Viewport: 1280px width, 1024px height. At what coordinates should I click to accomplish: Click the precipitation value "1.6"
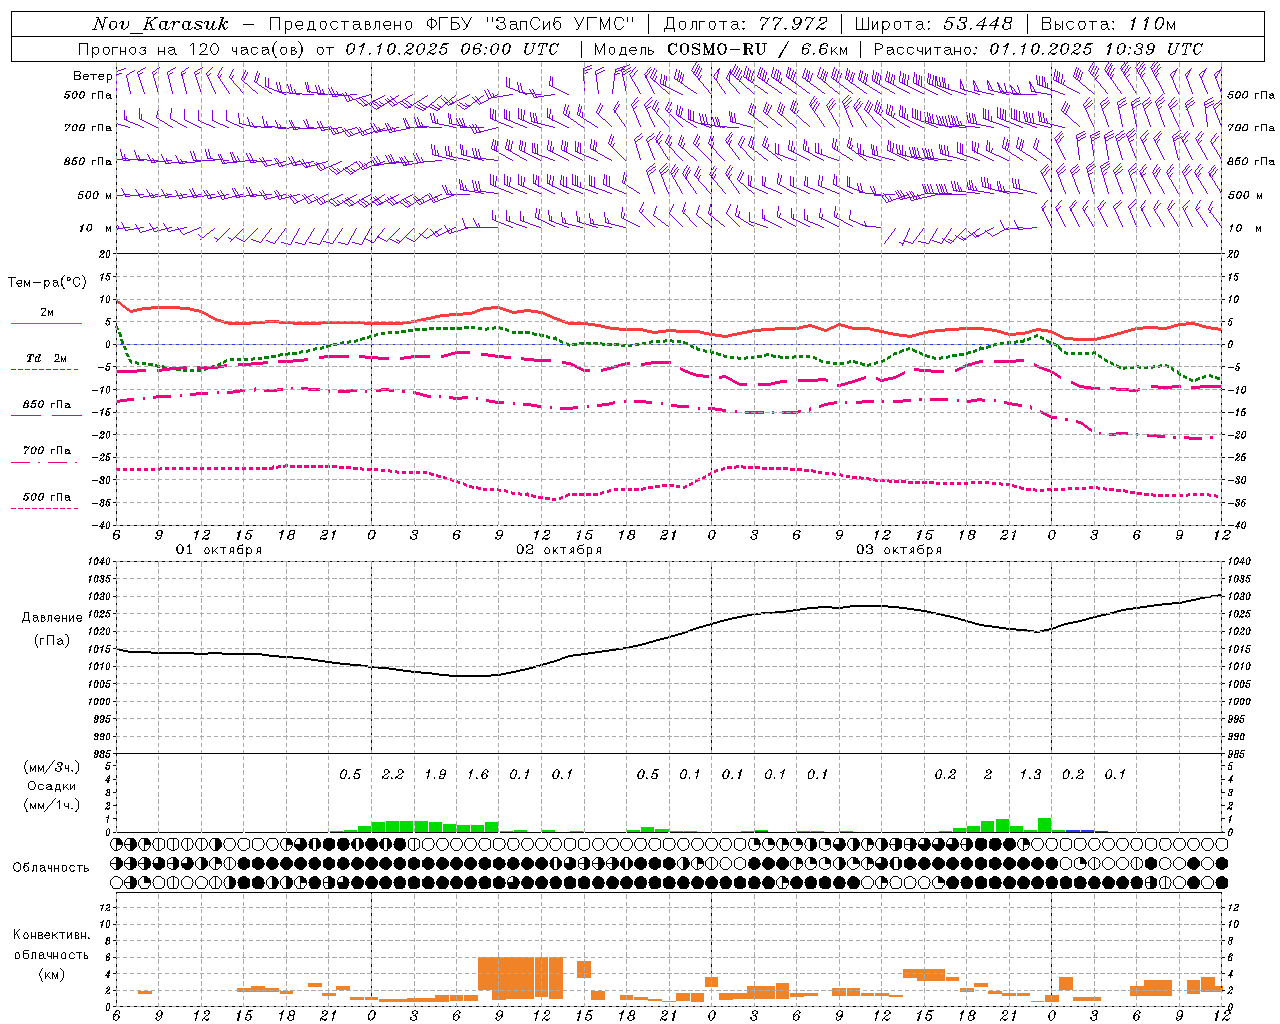[478, 774]
